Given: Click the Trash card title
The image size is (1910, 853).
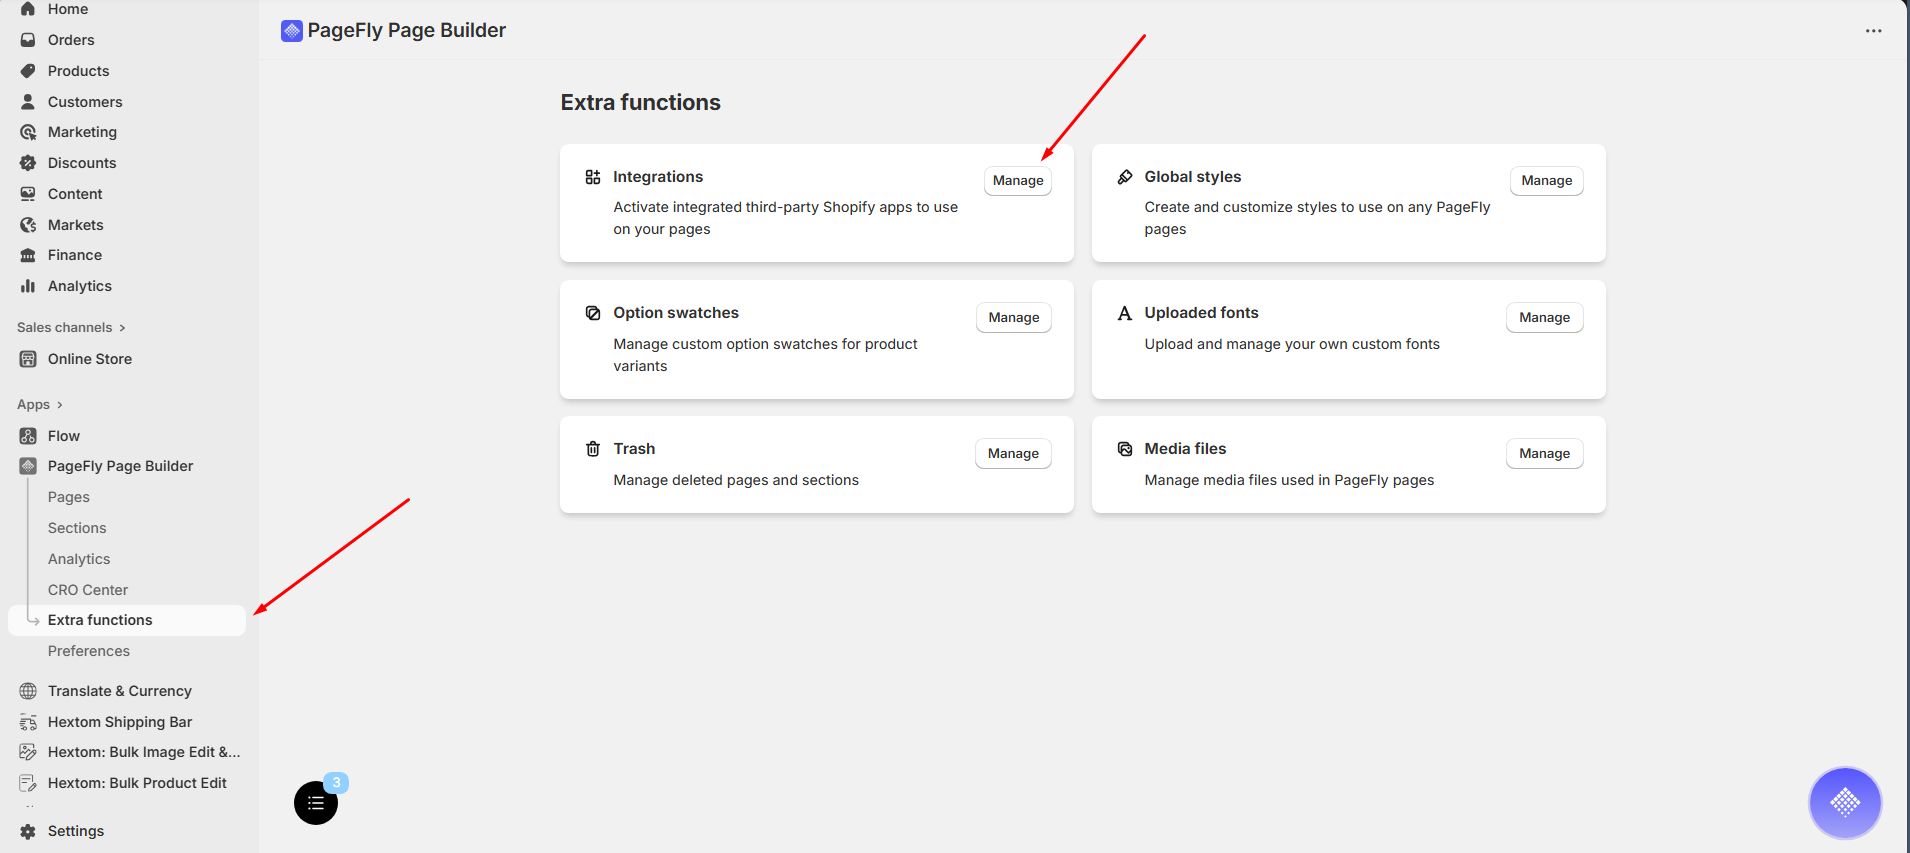Looking at the screenshot, I should (634, 449).
